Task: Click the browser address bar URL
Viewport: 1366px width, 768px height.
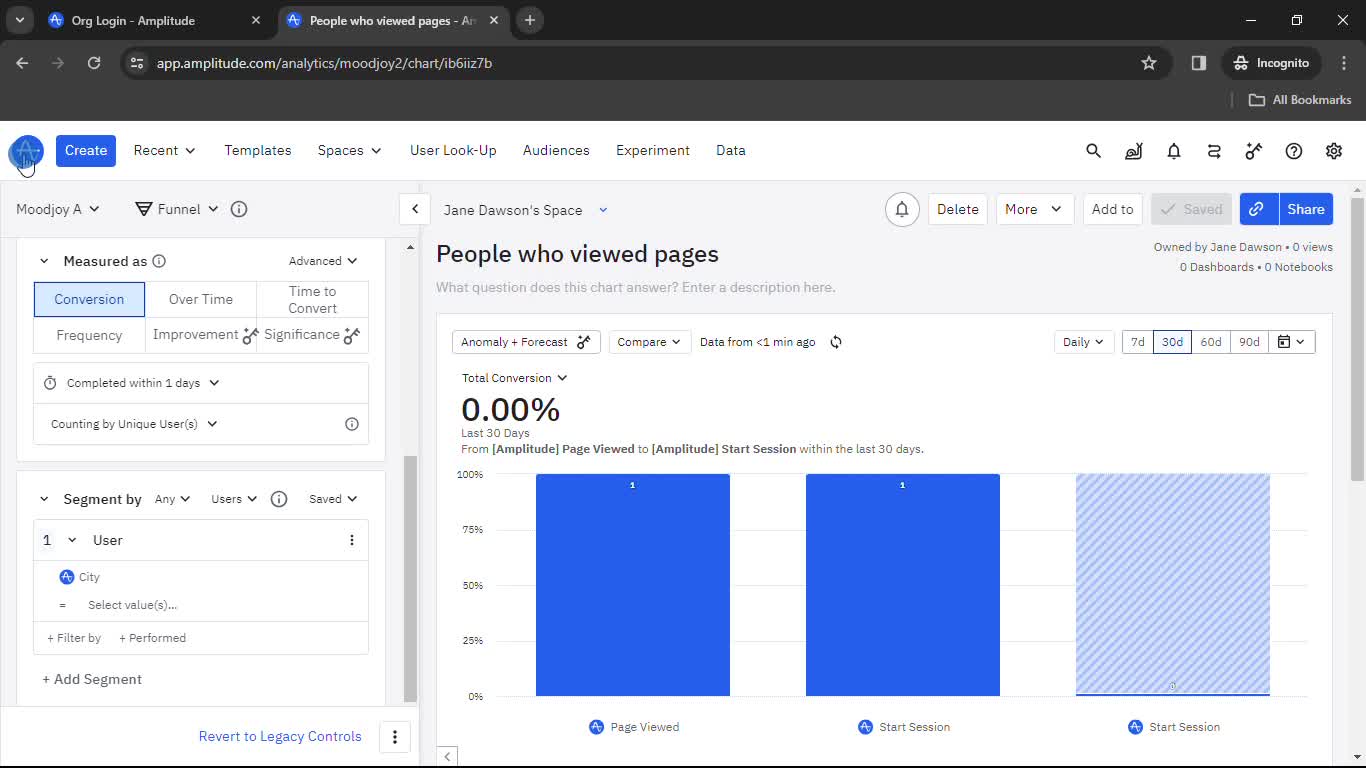Action: (x=324, y=63)
